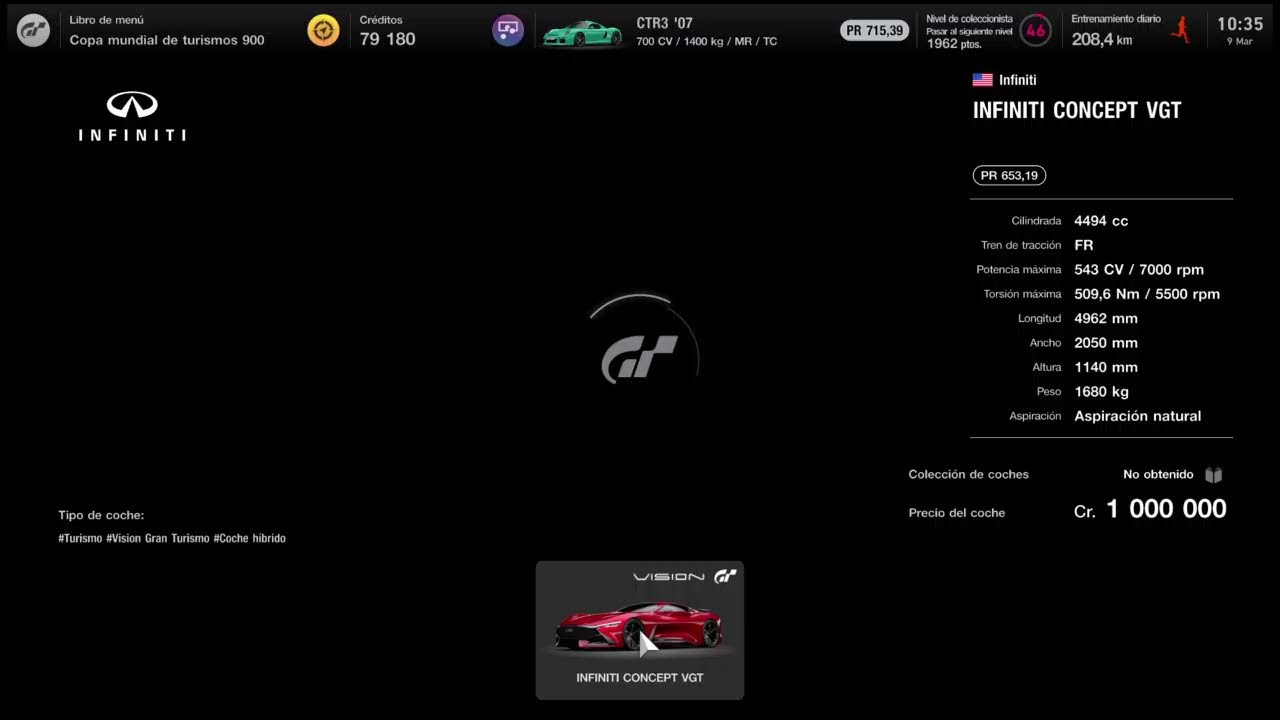Select the purple garage car-swap icon
This screenshot has height=720, width=1280.
point(508,30)
